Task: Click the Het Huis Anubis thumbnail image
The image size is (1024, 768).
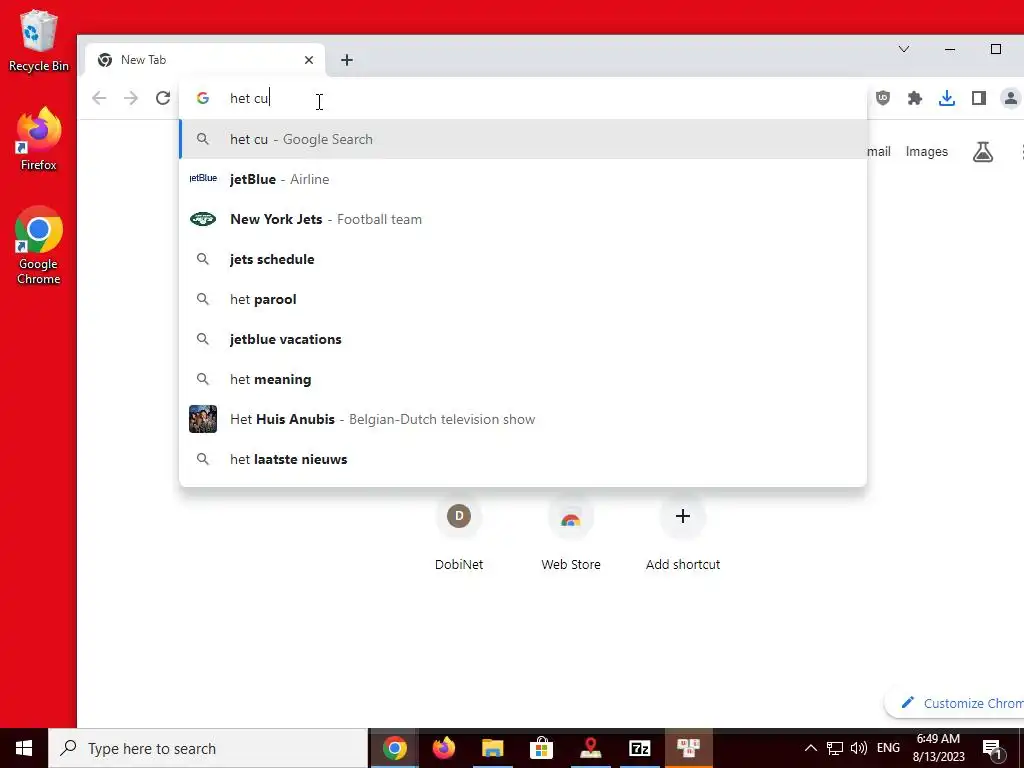Action: (203, 419)
